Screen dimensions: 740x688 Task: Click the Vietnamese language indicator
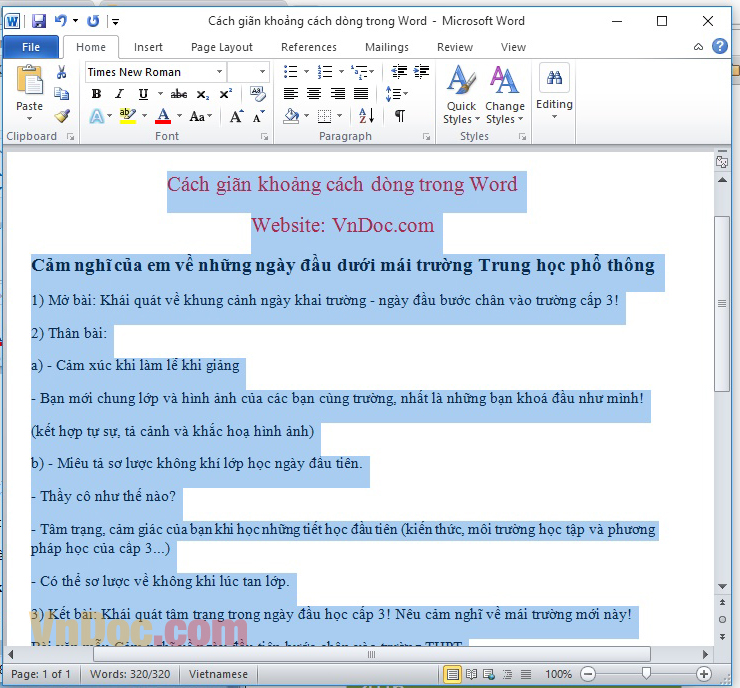click(218, 674)
